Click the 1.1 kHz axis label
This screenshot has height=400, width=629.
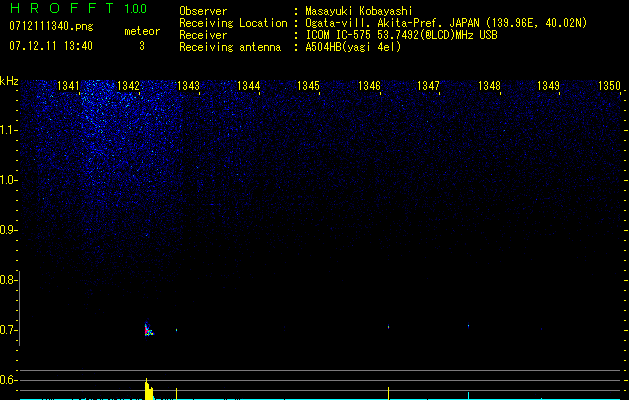(x=8, y=130)
